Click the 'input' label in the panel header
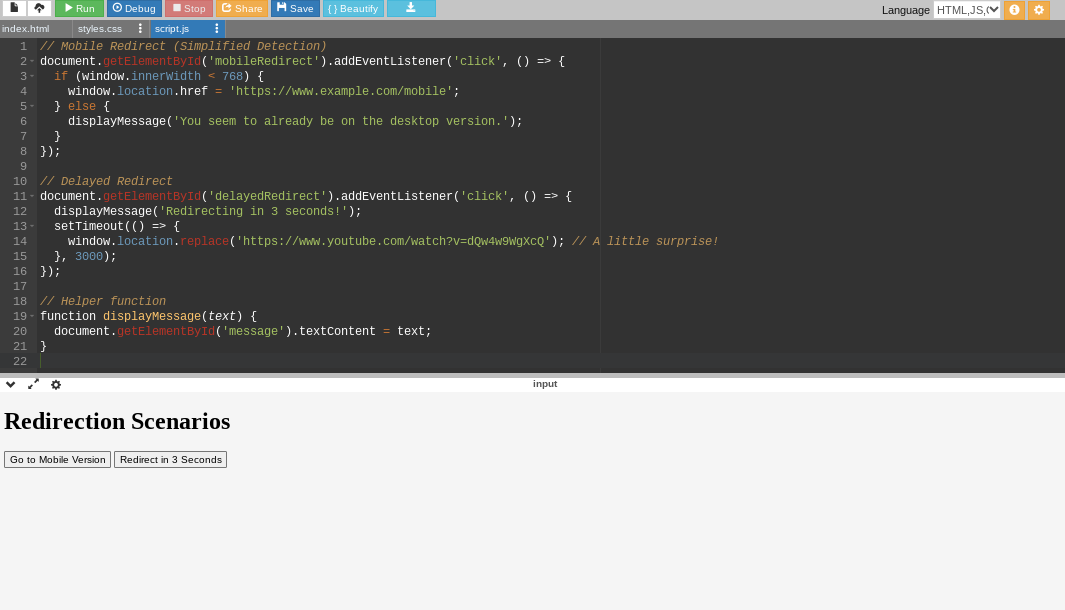 [545, 384]
